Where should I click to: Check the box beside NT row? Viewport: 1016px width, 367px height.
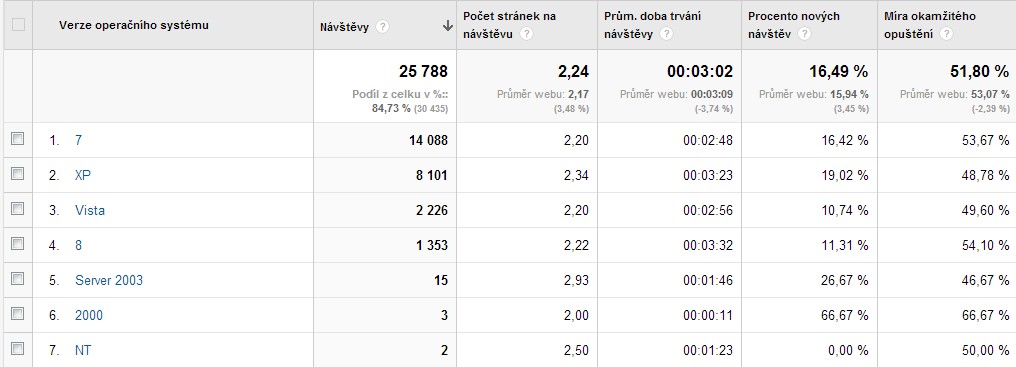17,349
